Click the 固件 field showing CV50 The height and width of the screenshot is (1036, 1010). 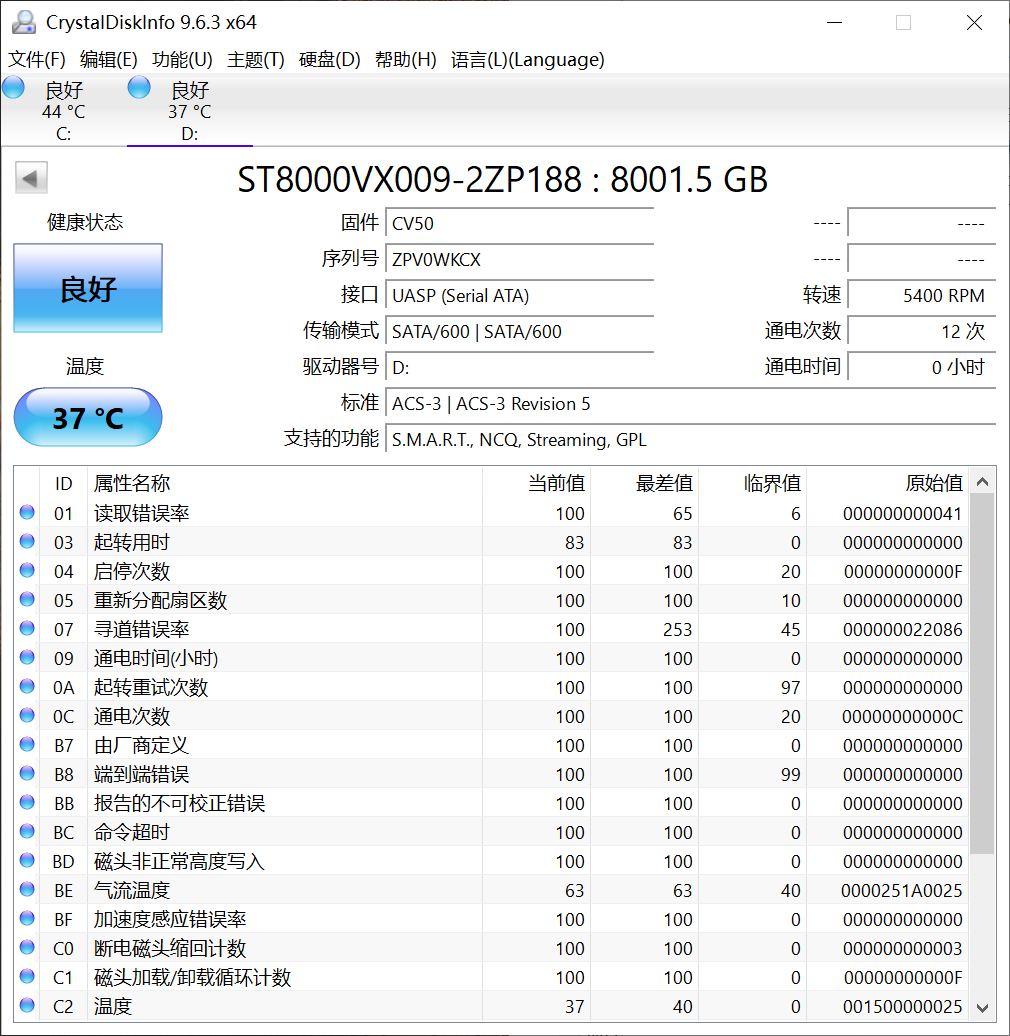pos(519,223)
